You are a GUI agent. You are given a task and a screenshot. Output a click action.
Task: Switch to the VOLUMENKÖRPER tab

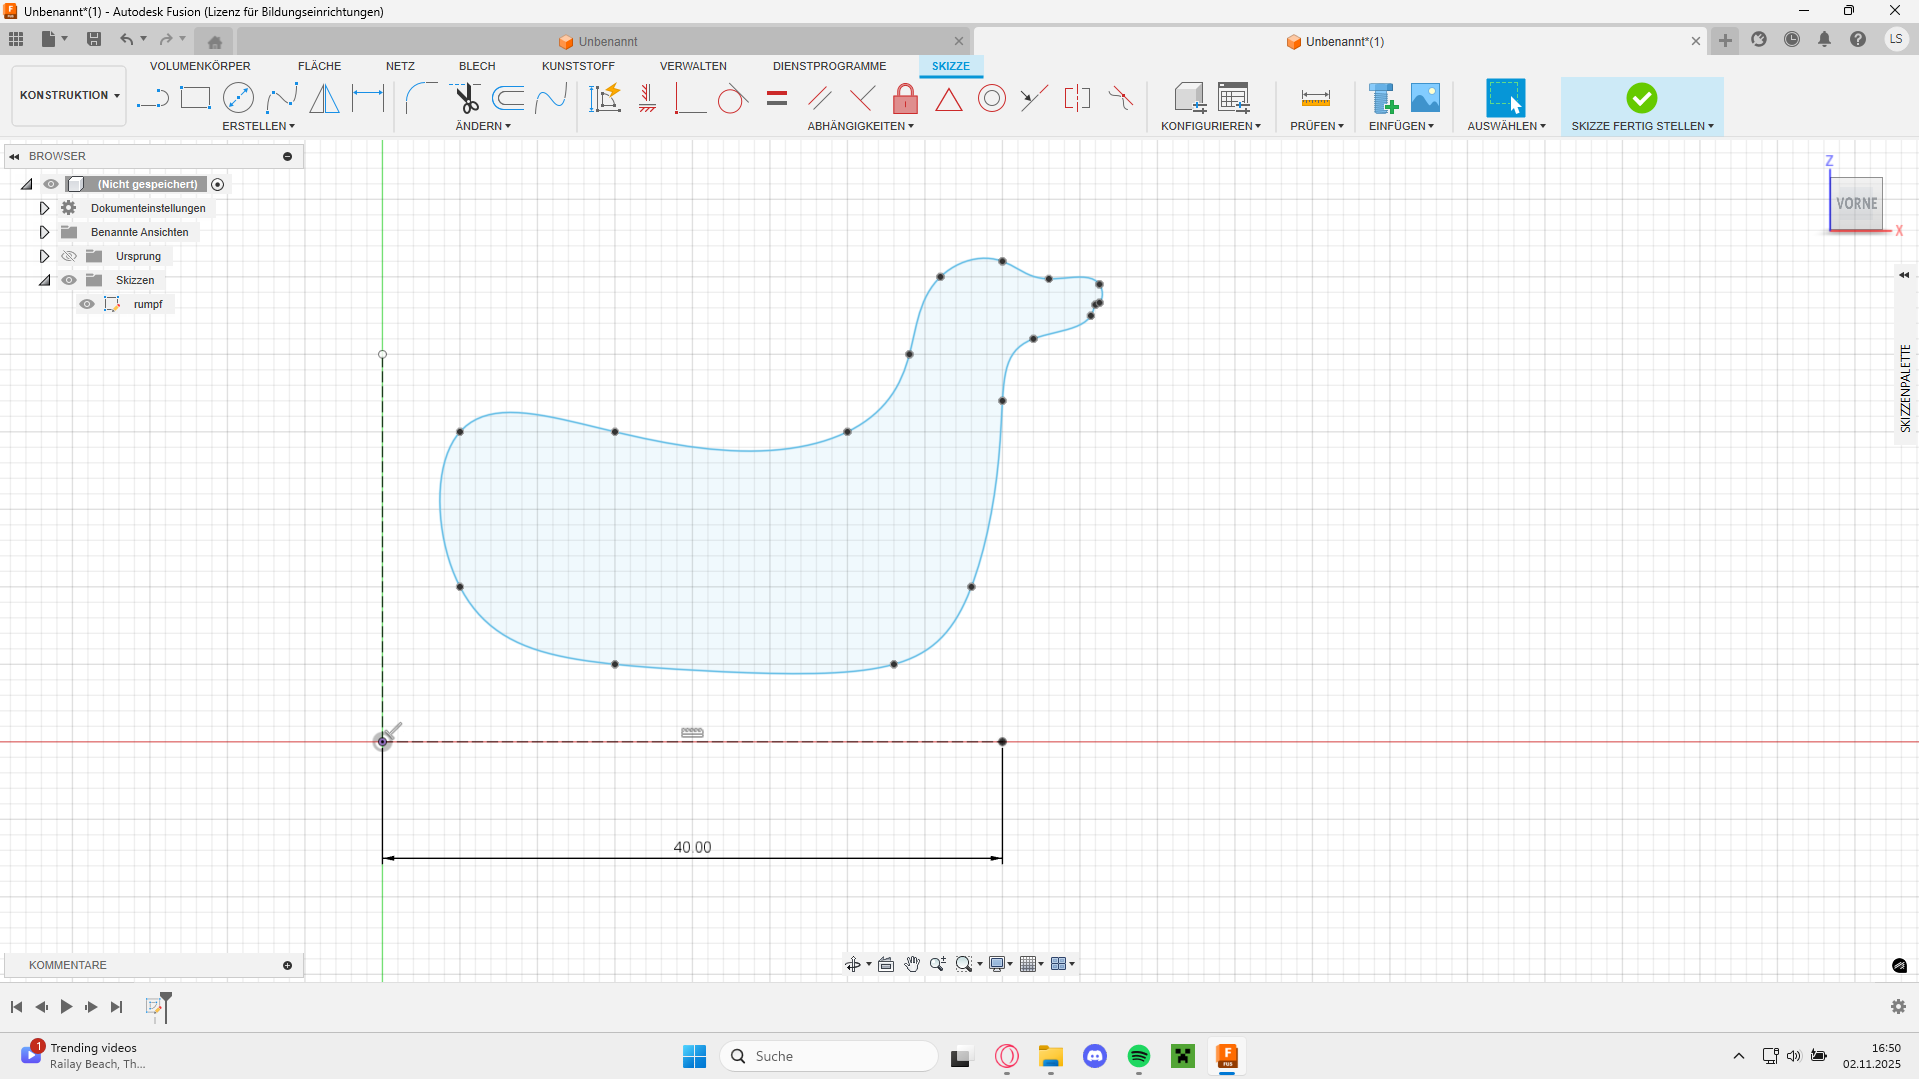tap(200, 66)
